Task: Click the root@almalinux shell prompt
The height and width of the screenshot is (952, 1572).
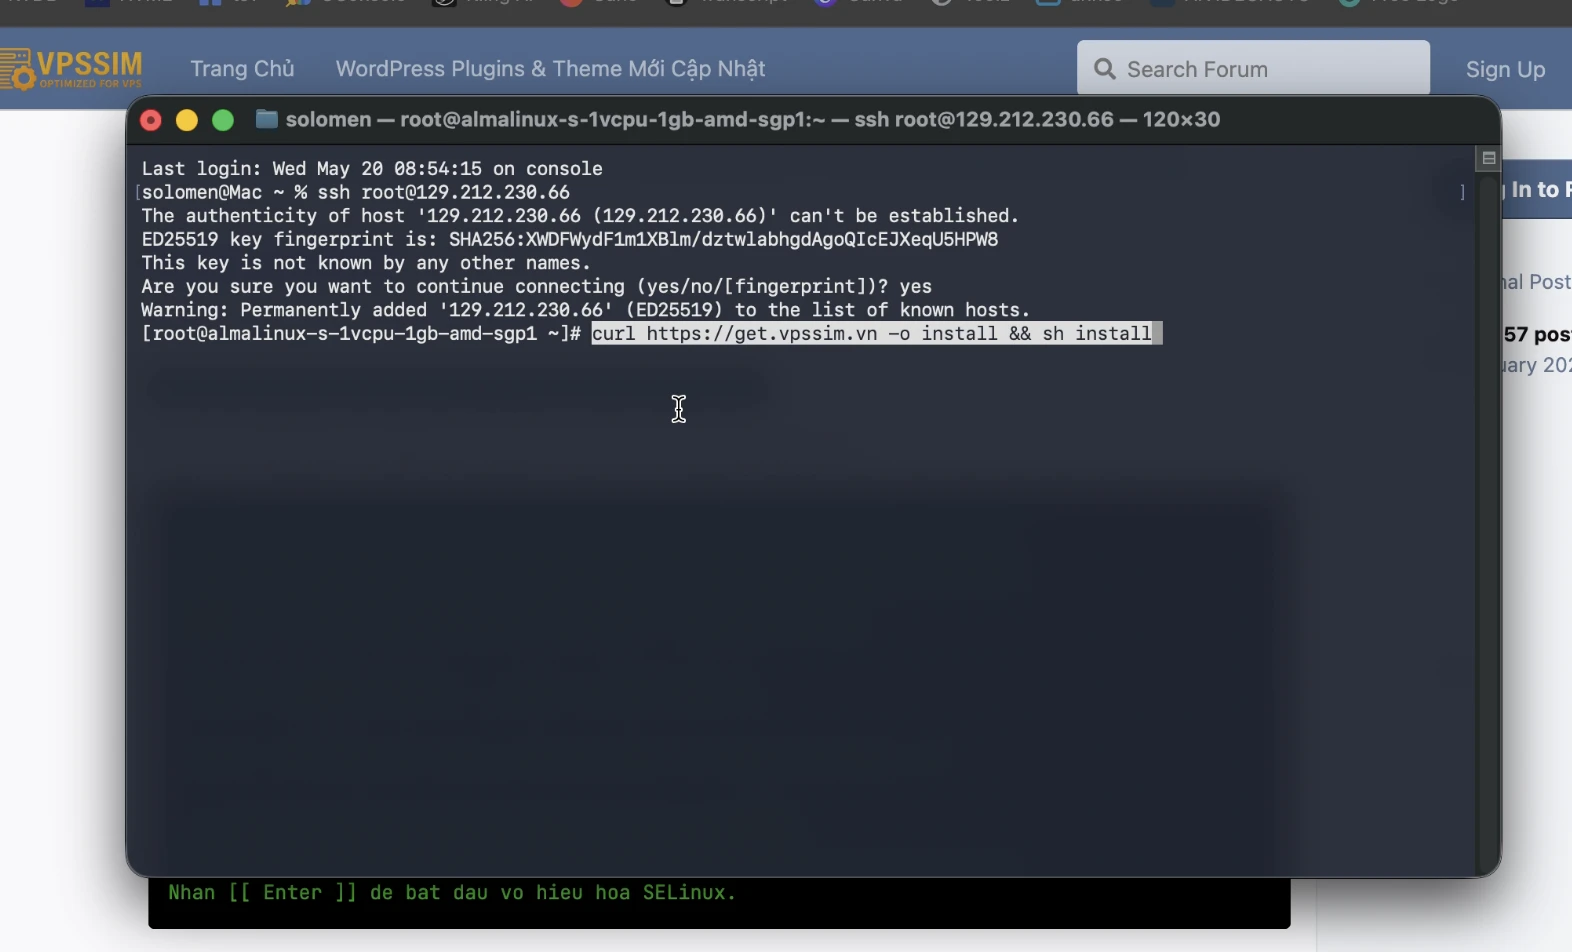Action: click(361, 333)
